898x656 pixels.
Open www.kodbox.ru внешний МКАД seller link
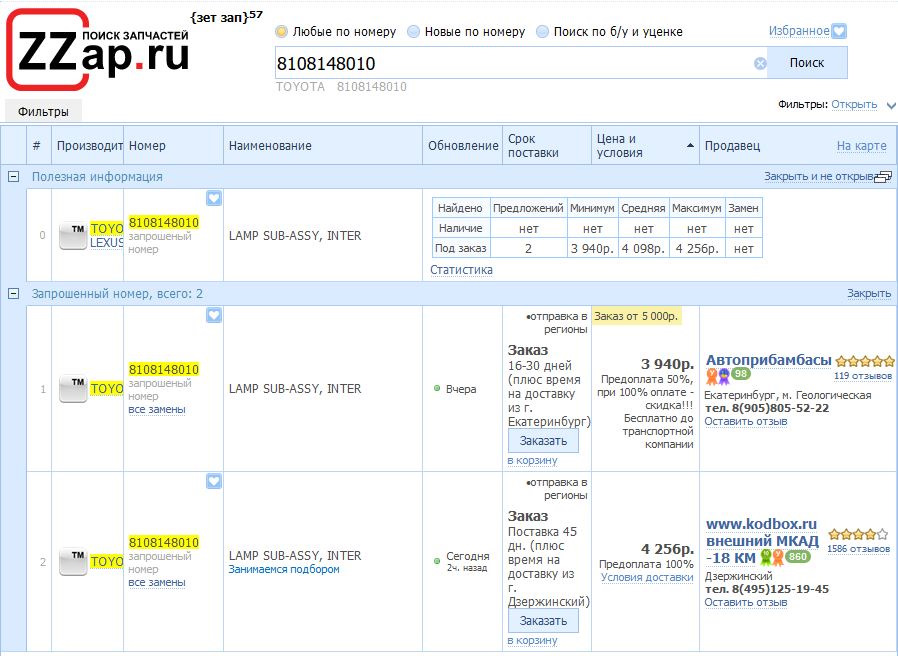(762, 541)
